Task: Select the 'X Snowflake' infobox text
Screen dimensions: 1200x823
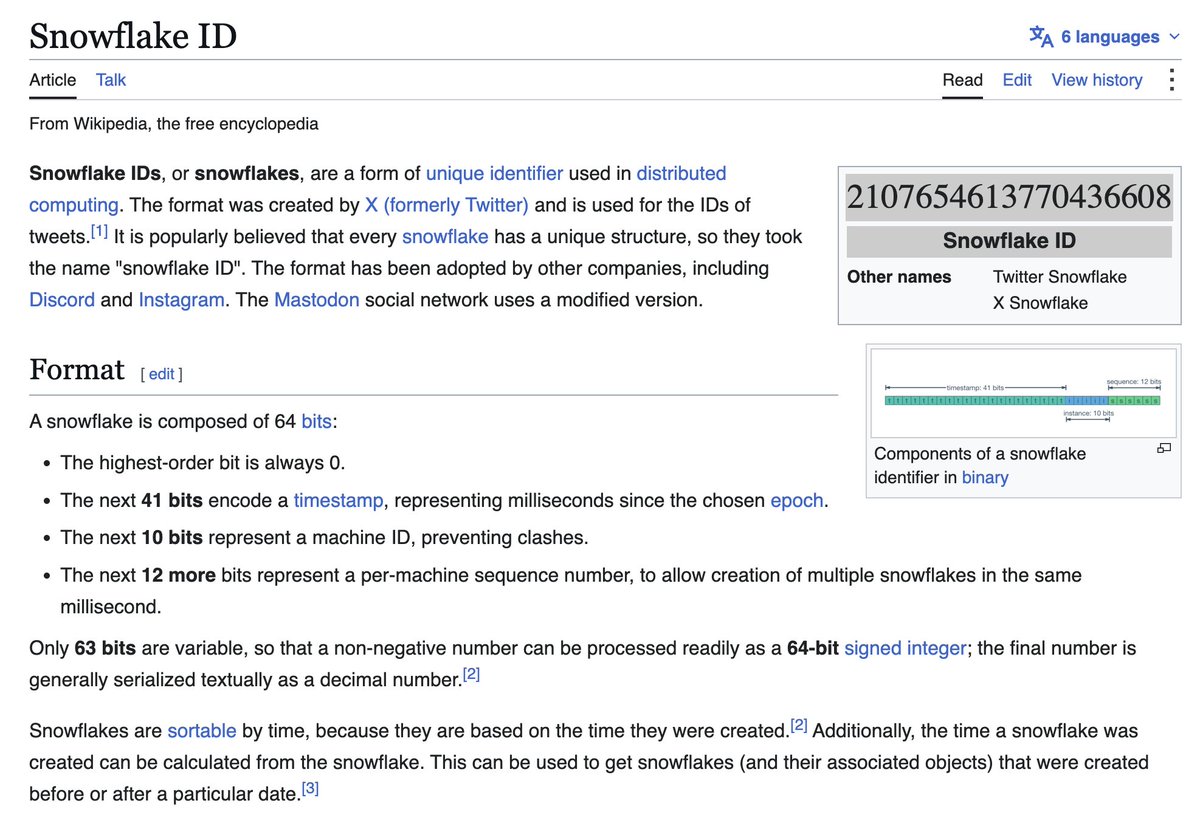Action: tap(1040, 303)
